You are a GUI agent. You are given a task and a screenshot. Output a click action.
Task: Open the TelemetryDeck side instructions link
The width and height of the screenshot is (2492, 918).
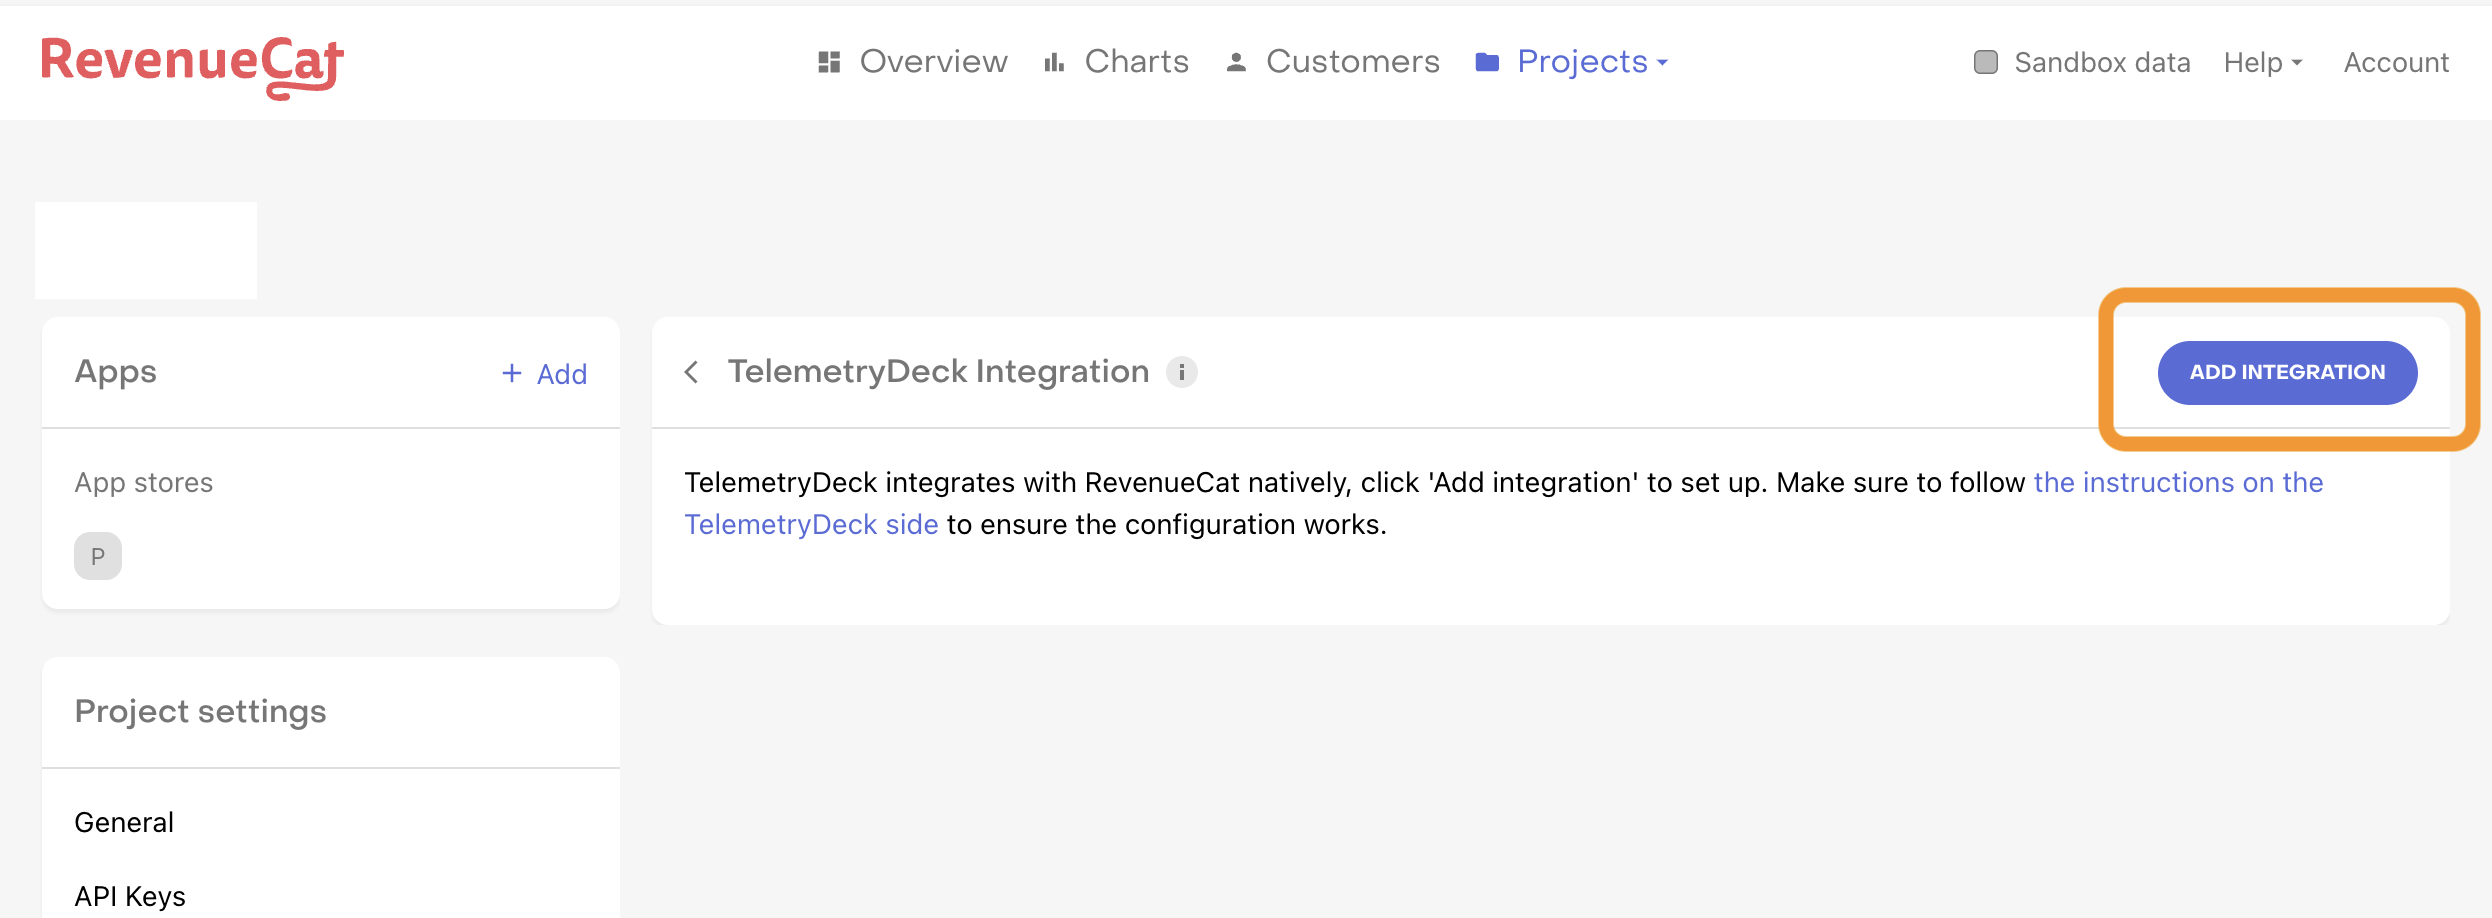tap(811, 523)
